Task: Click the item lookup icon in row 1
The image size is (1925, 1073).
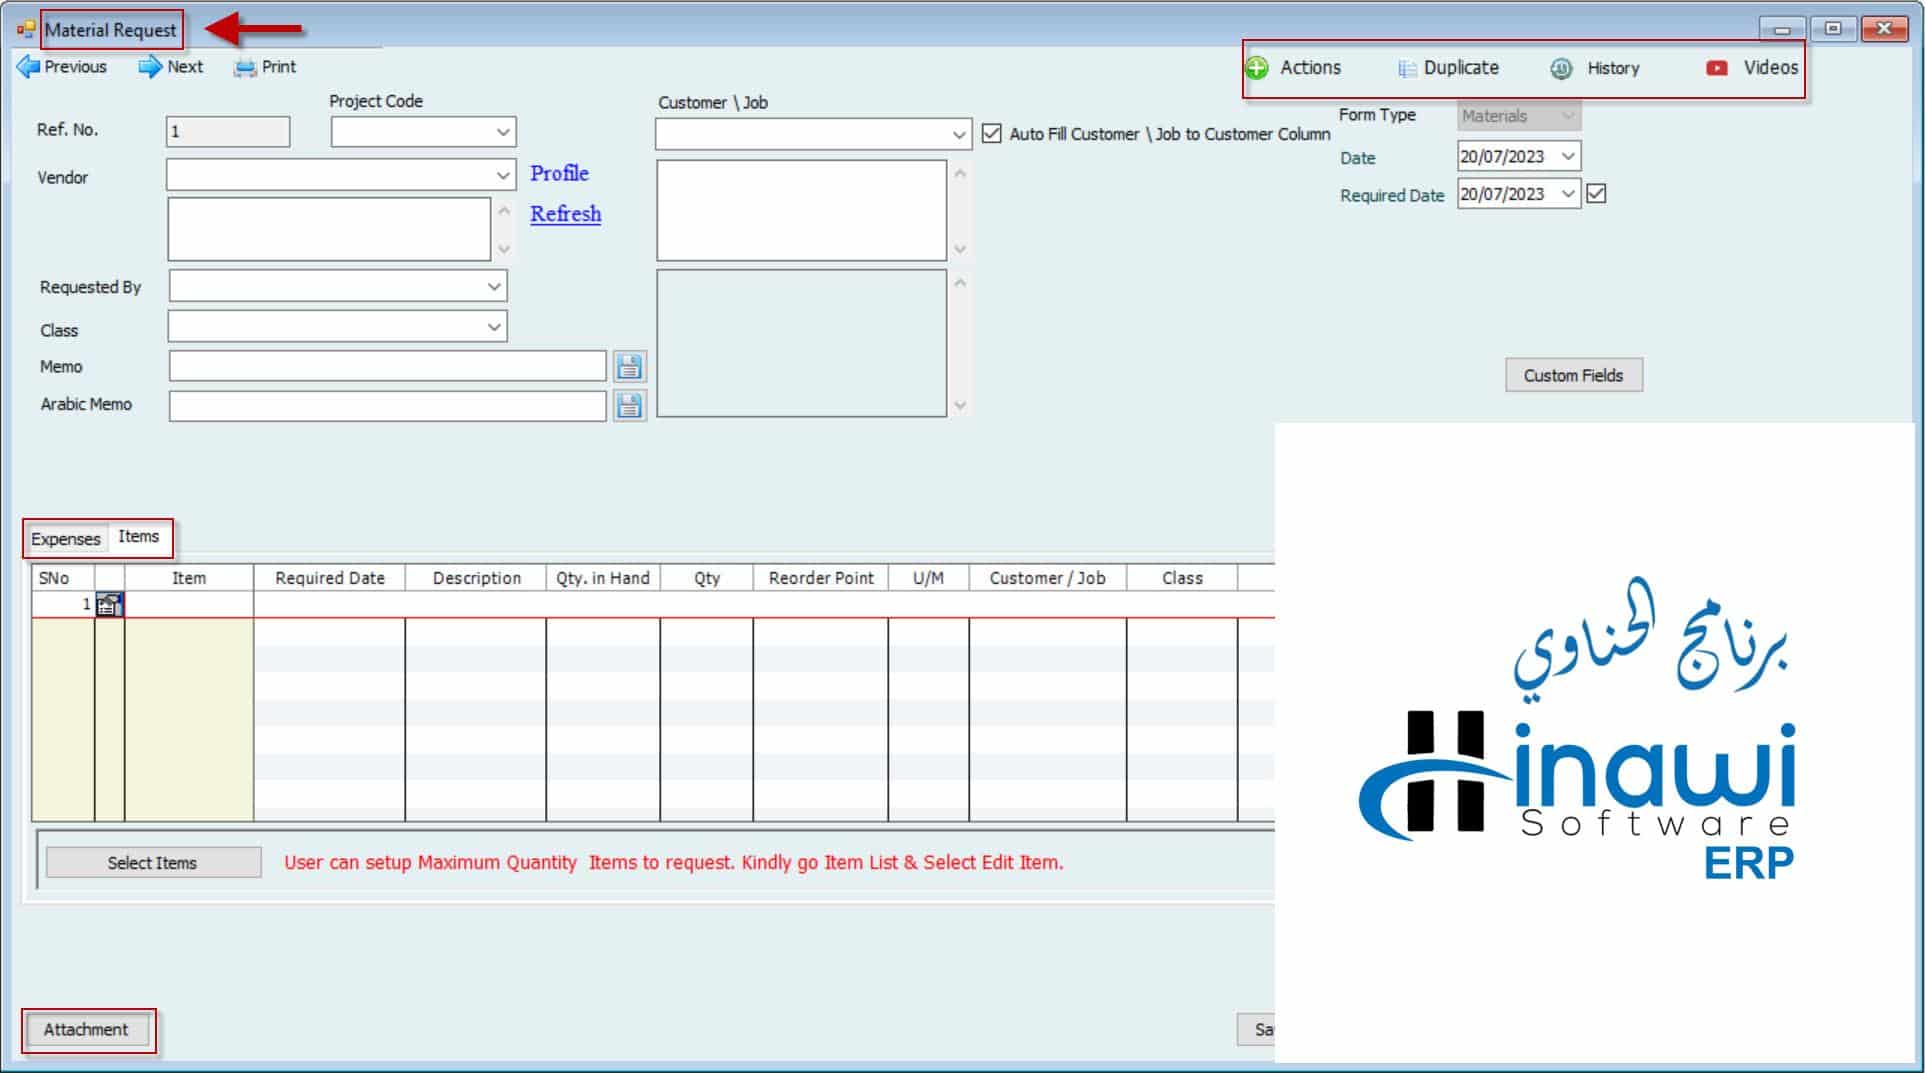Action: point(110,604)
